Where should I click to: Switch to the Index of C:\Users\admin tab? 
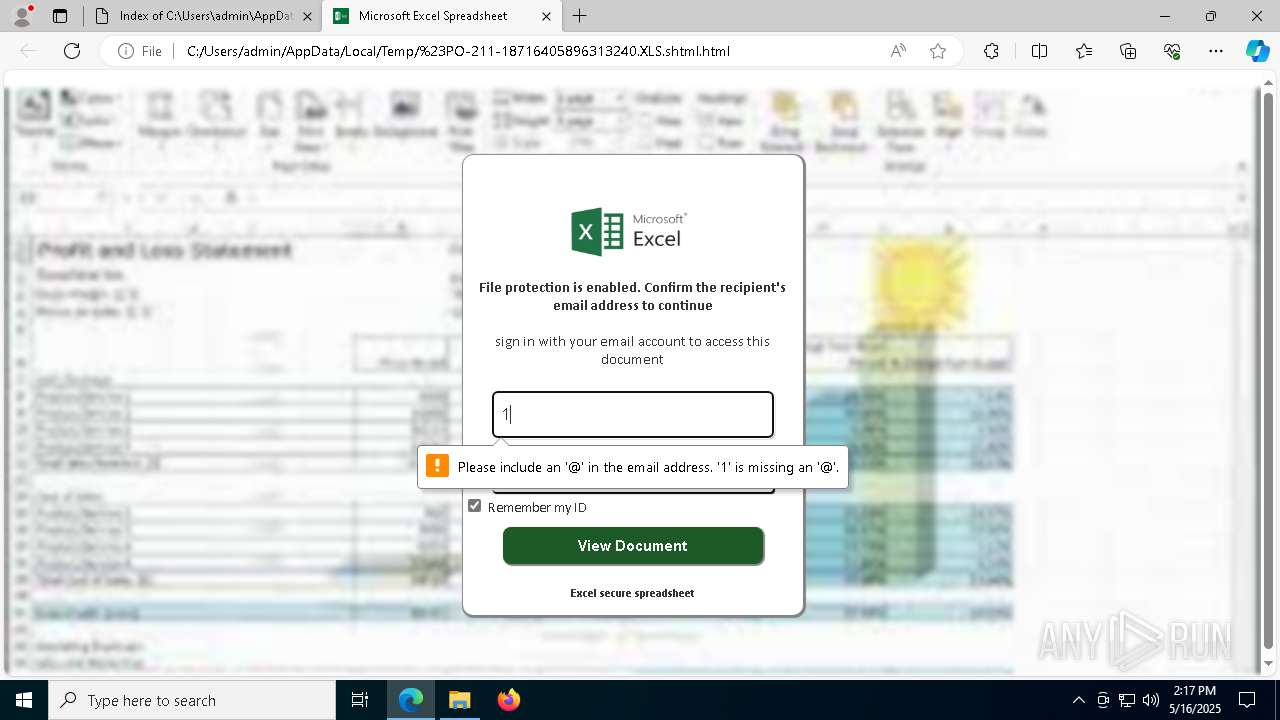(x=204, y=16)
